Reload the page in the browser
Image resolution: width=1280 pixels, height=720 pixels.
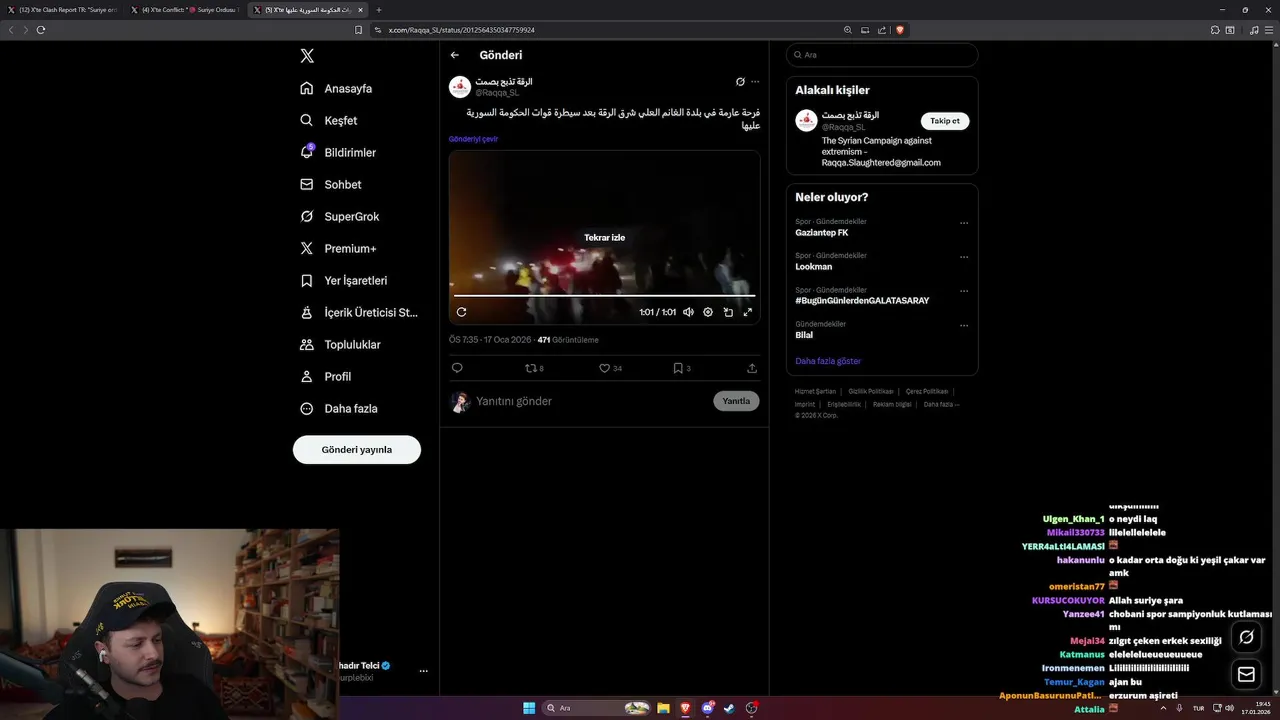[x=41, y=30]
